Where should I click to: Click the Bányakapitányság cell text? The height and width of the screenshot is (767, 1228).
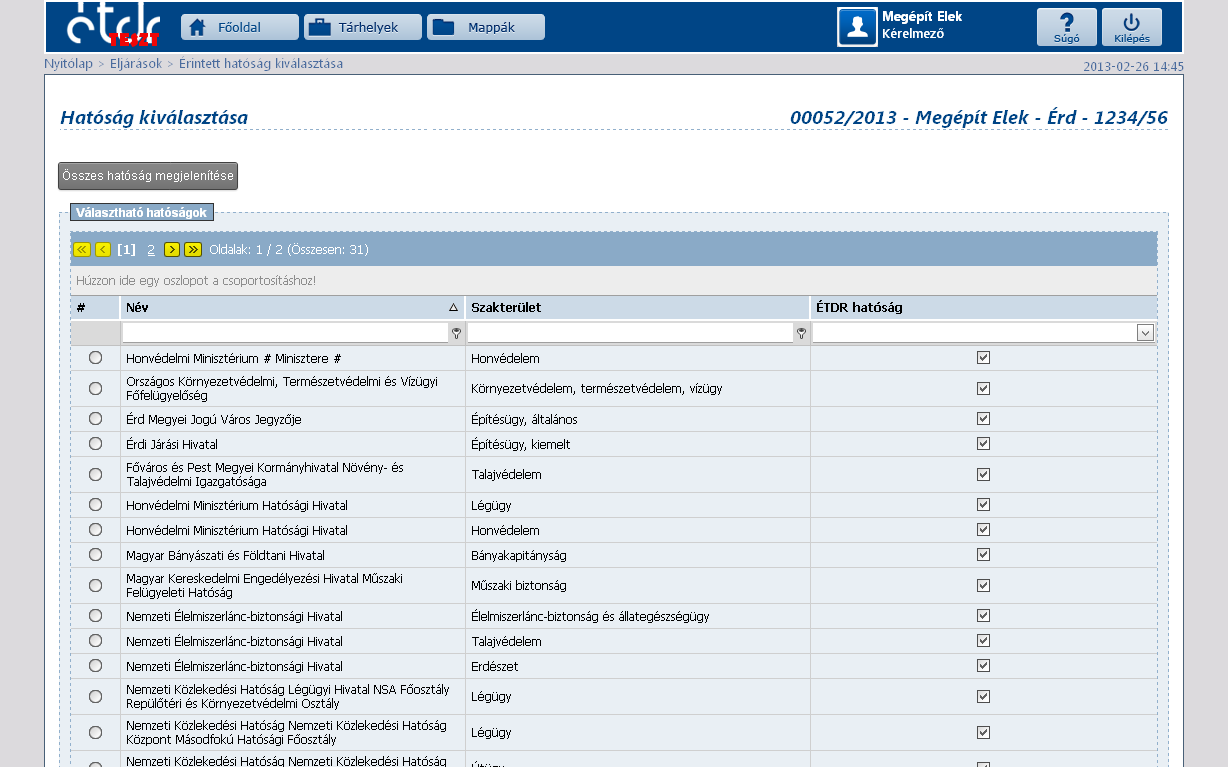click(x=518, y=555)
